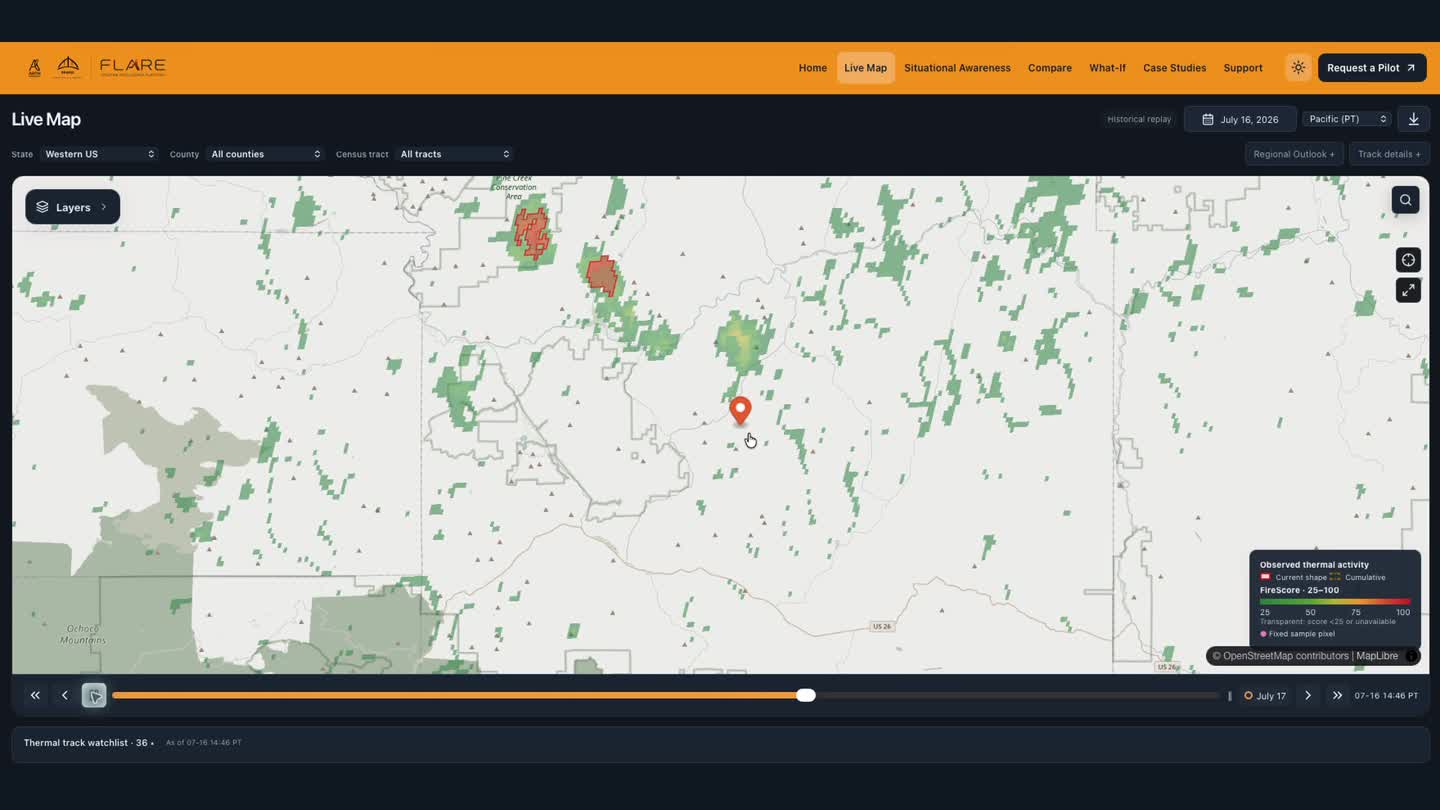This screenshot has width=1440, height=810.
Task: Jump to the timeline start (double left chevron)
Action: pos(35,695)
